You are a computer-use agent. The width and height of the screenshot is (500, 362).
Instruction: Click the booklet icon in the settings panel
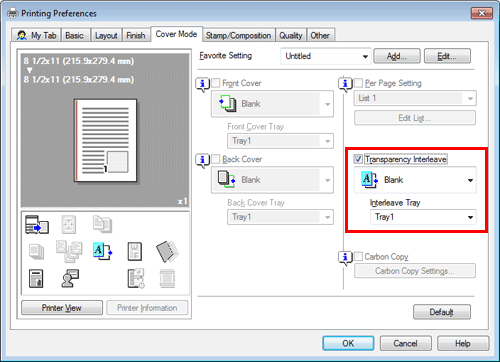click(x=167, y=252)
